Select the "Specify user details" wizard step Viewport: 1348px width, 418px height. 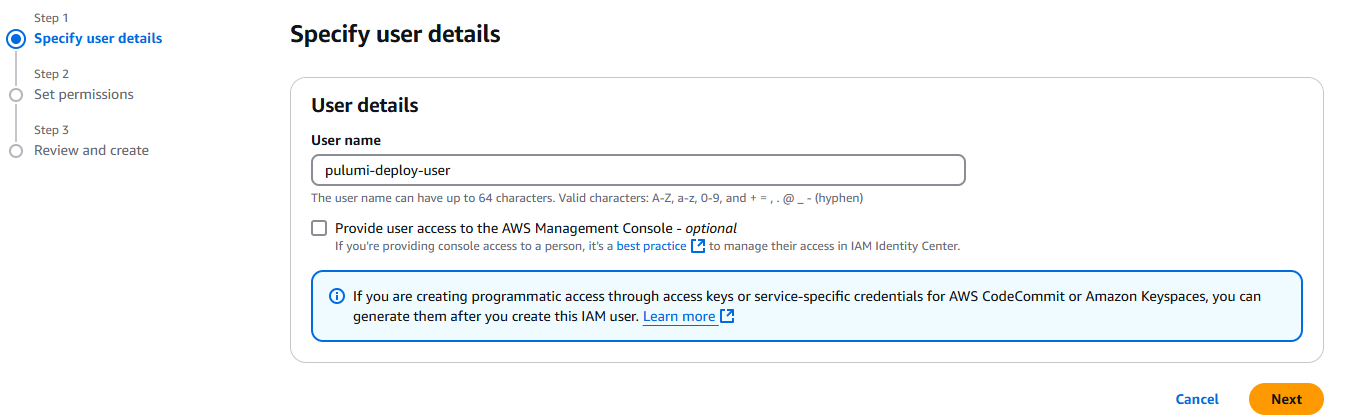click(x=98, y=38)
